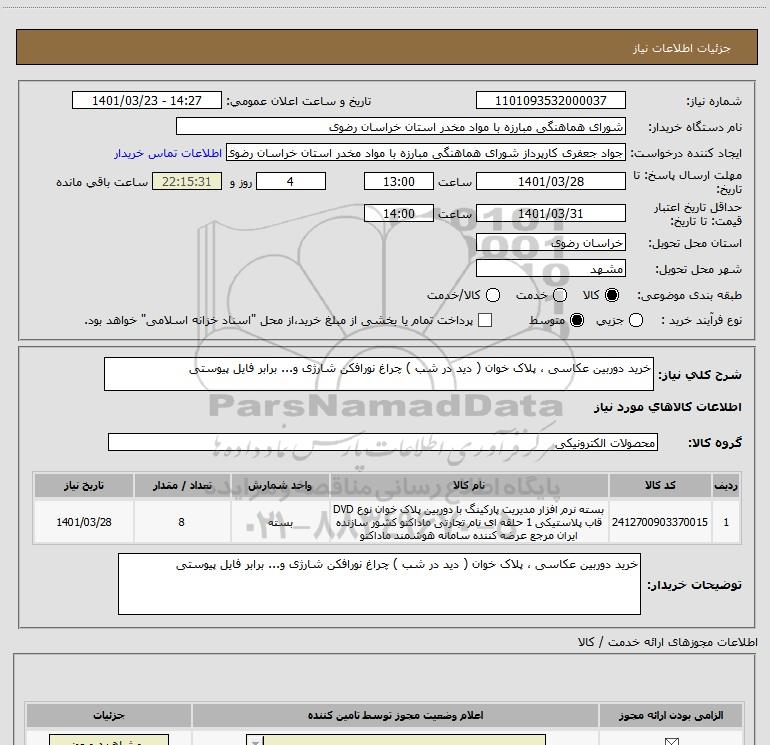Click delivery city field مشهد
The image size is (770, 745).
point(550,268)
